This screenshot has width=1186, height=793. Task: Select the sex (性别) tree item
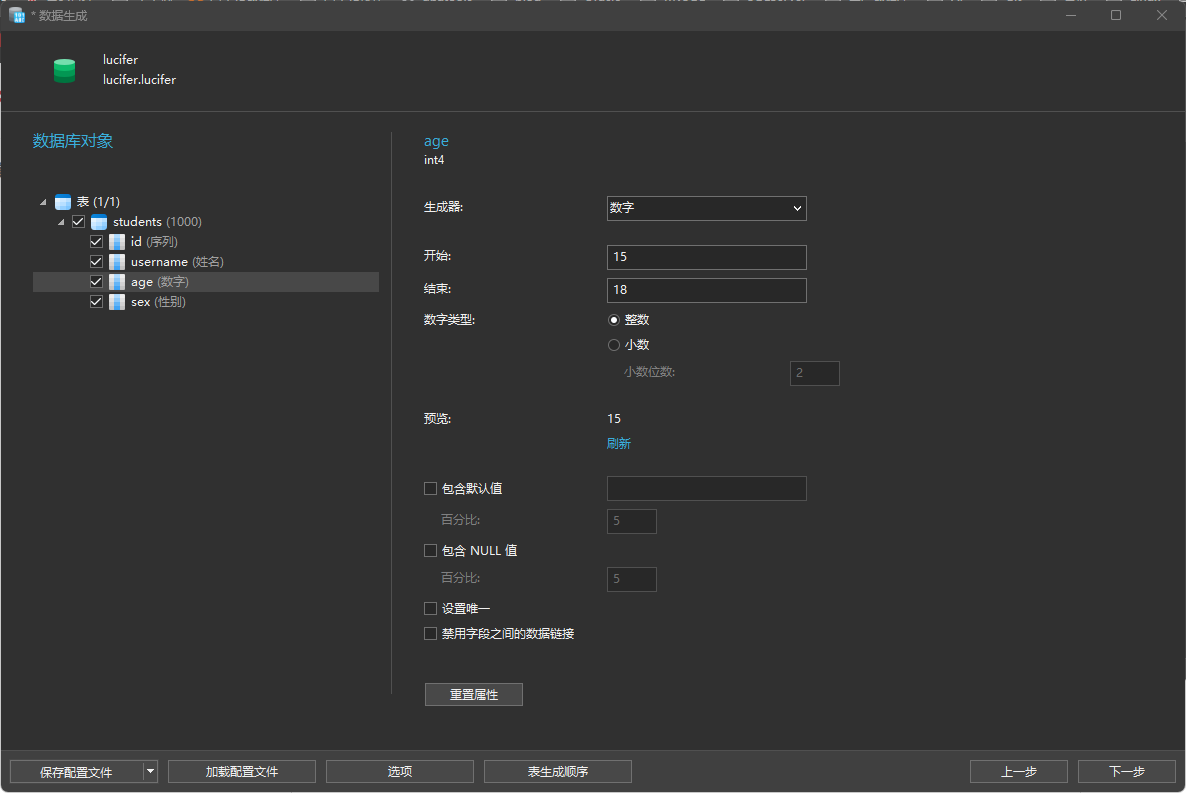[x=158, y=302]
